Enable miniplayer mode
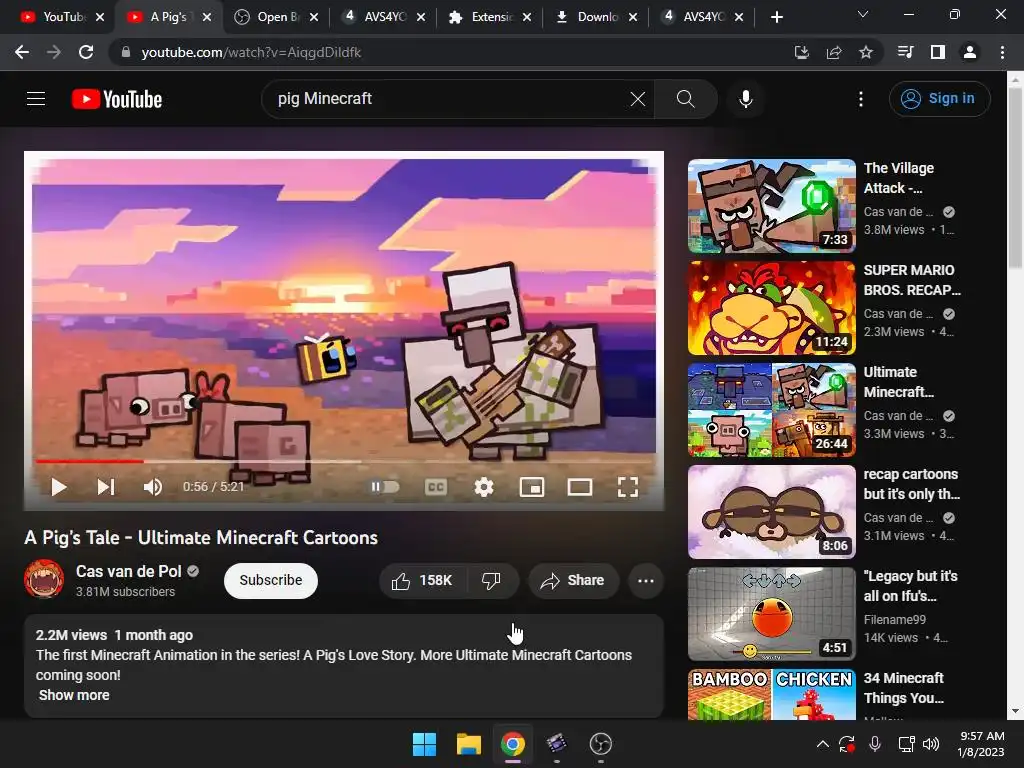Image resolution: width=1024 pixels, height=768 pixels. point(532,487)
